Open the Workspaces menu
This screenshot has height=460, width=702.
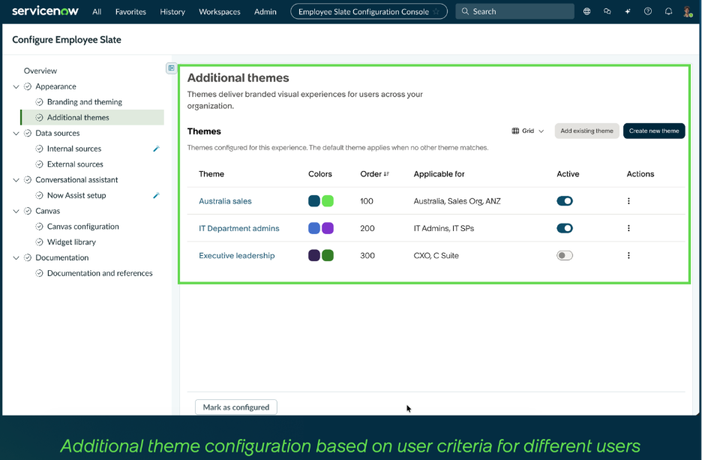pos(219,12)
